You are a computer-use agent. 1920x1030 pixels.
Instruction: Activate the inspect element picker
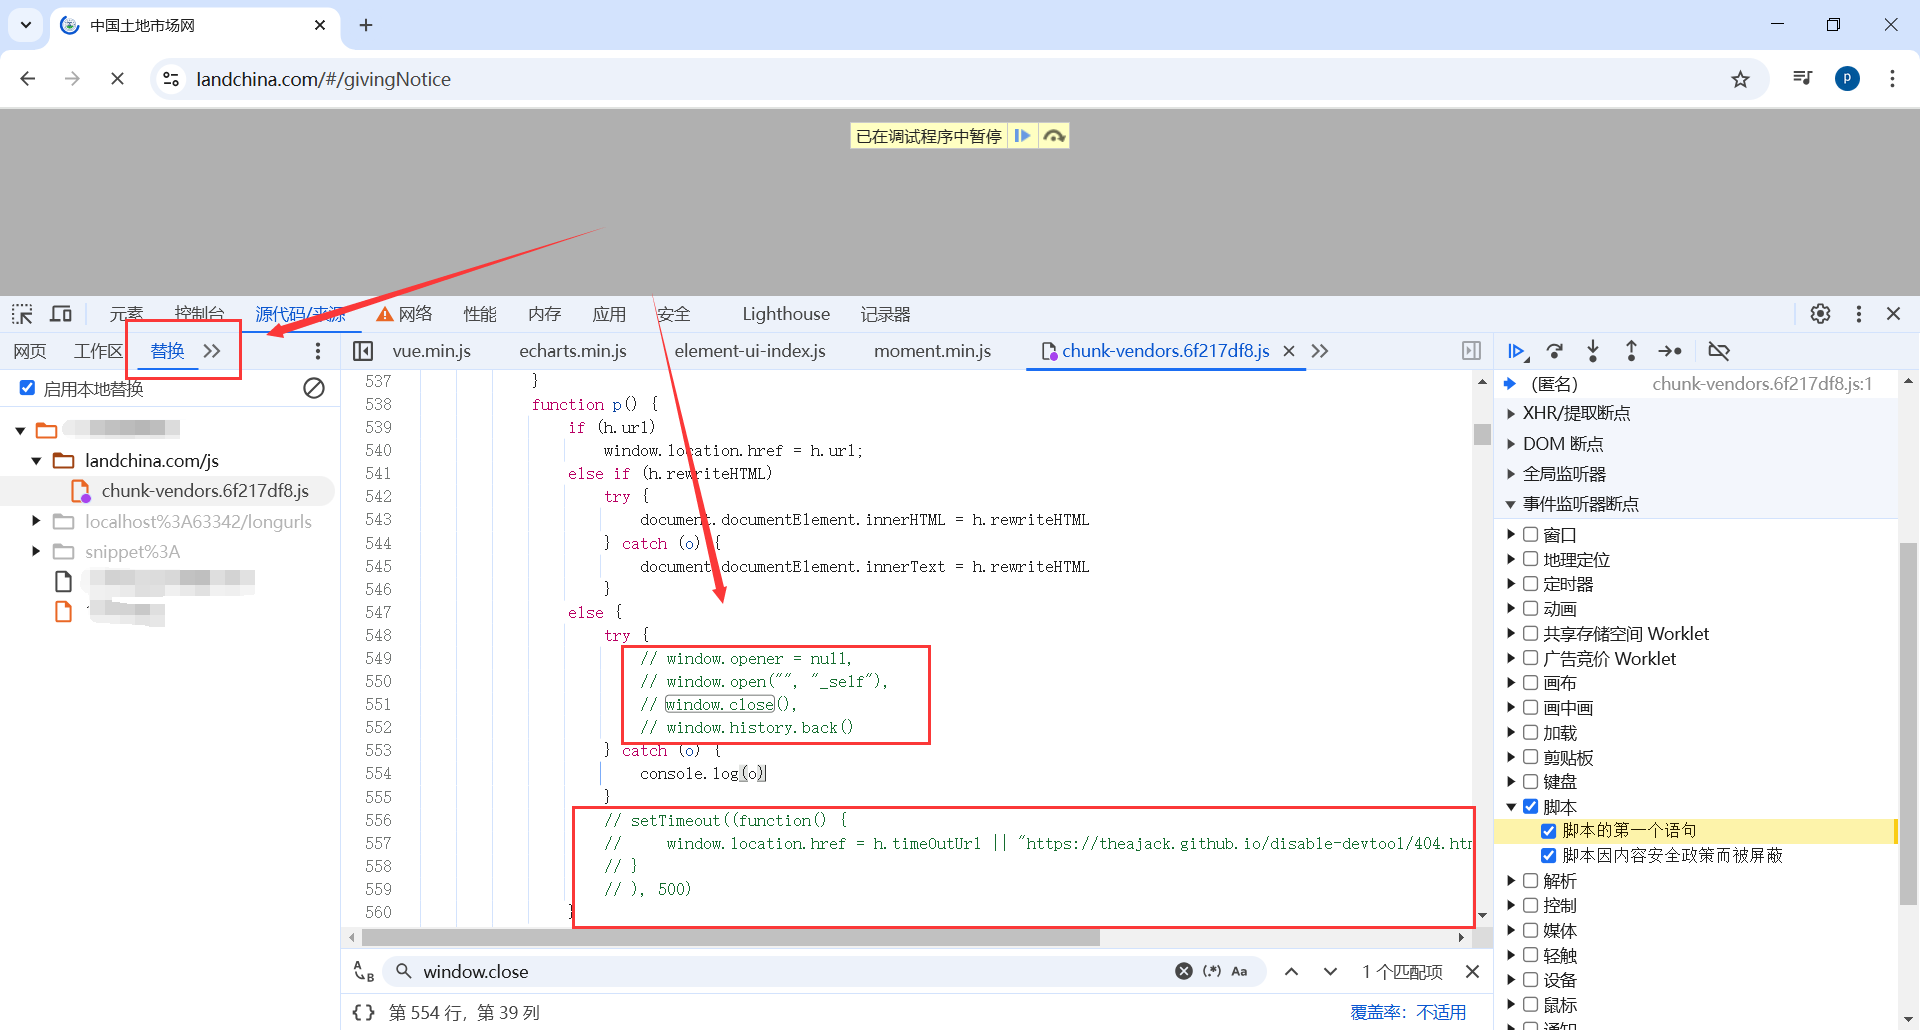coord(22,314)
